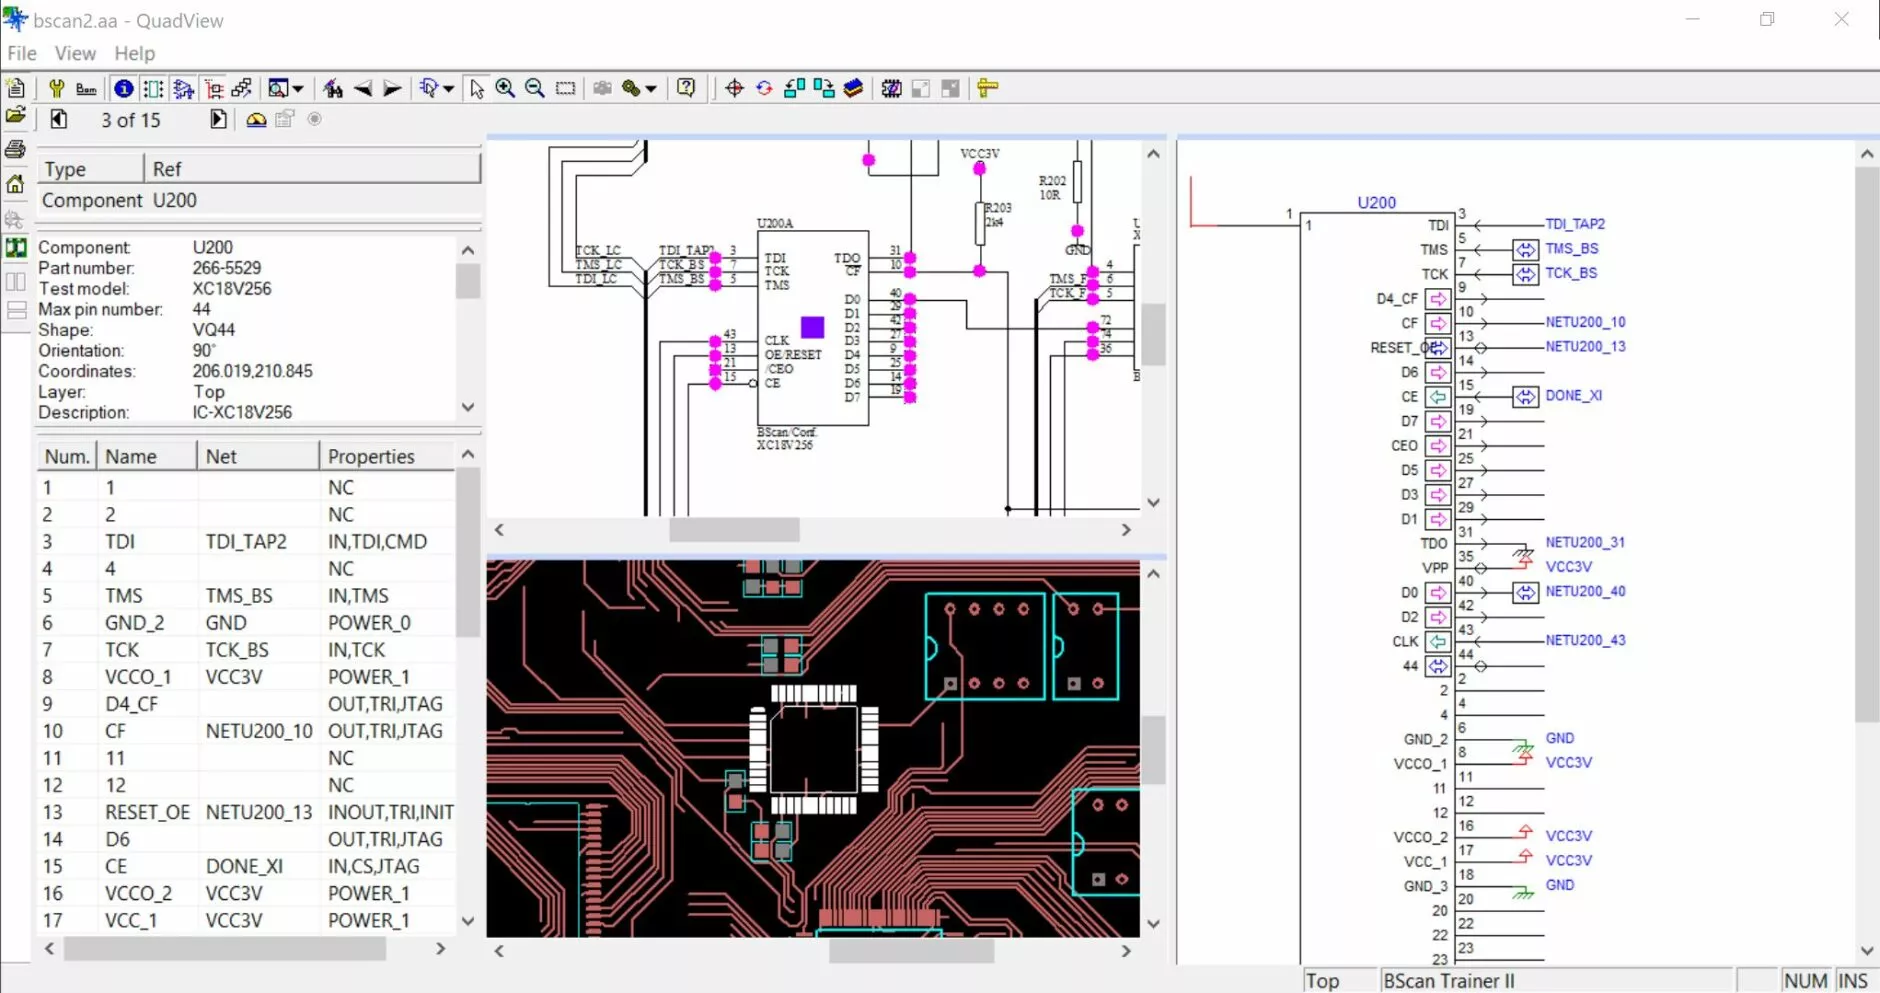The width and height of the screenshot is (1880, 993).
Task: Click vertical scrollbar thumb of right pin view
Action: tap(1866, 444)
